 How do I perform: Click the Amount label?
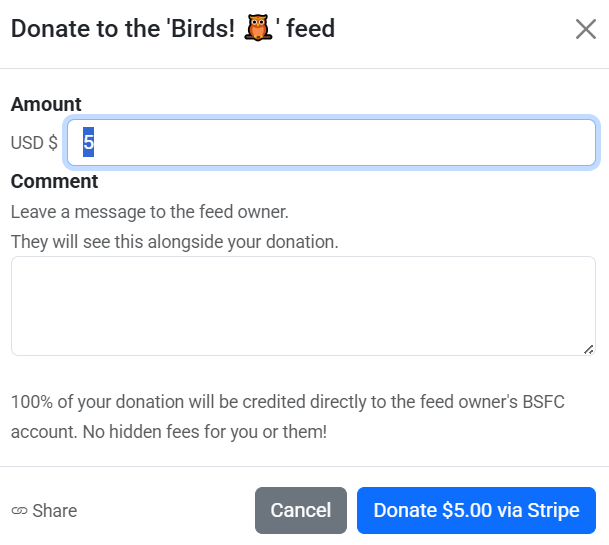(x=46, y=104)
